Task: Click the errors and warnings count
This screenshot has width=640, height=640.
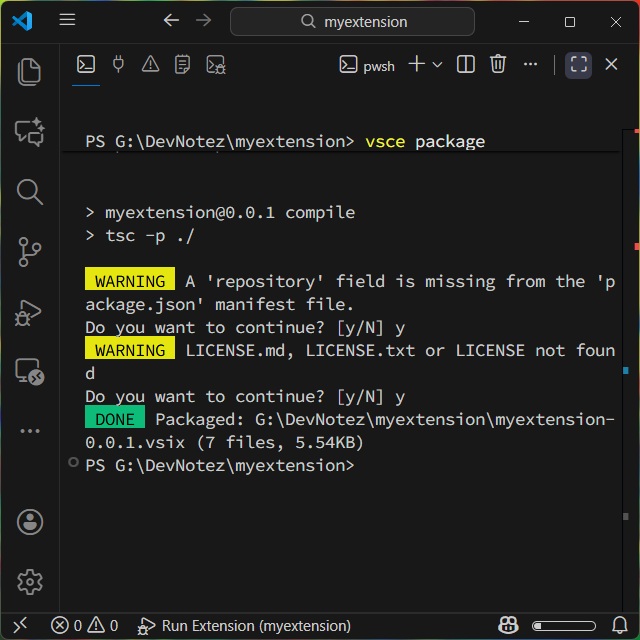Action: coord(85,625)
